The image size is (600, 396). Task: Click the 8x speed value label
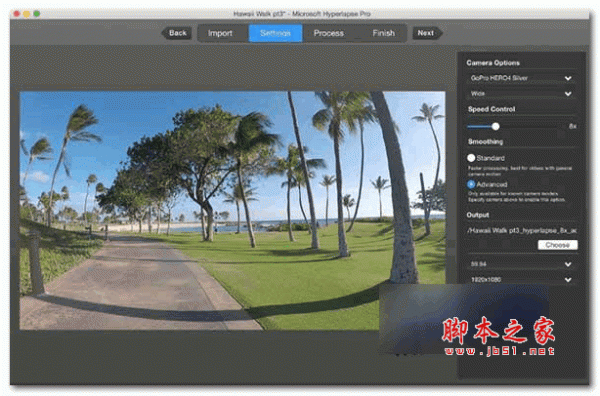[x=572, y=126]
